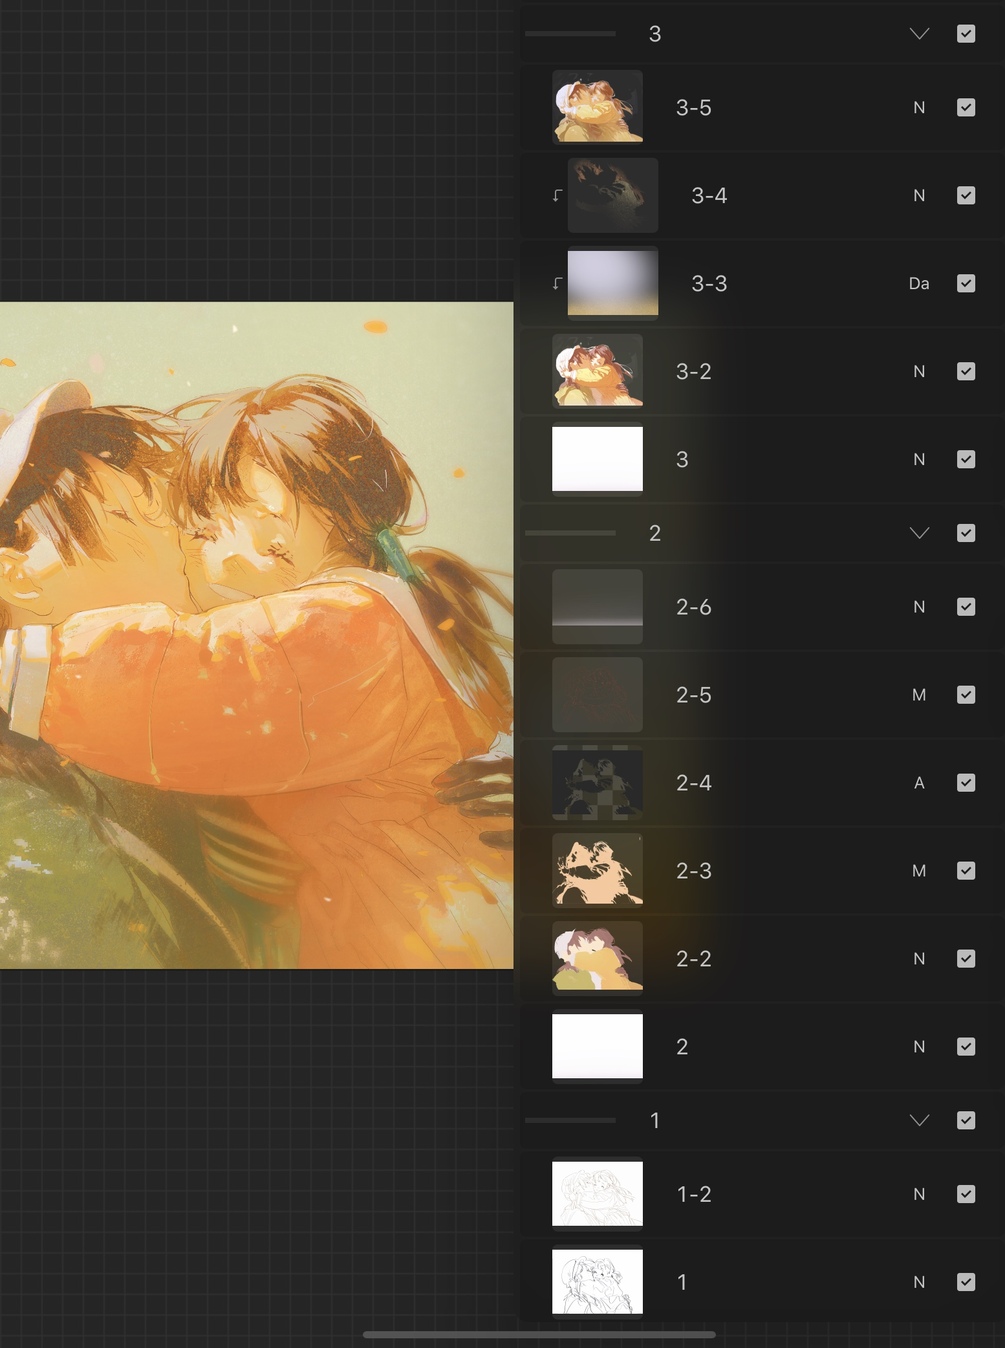Select layer 2-6 thumbnail

click(x=597, y=607)
